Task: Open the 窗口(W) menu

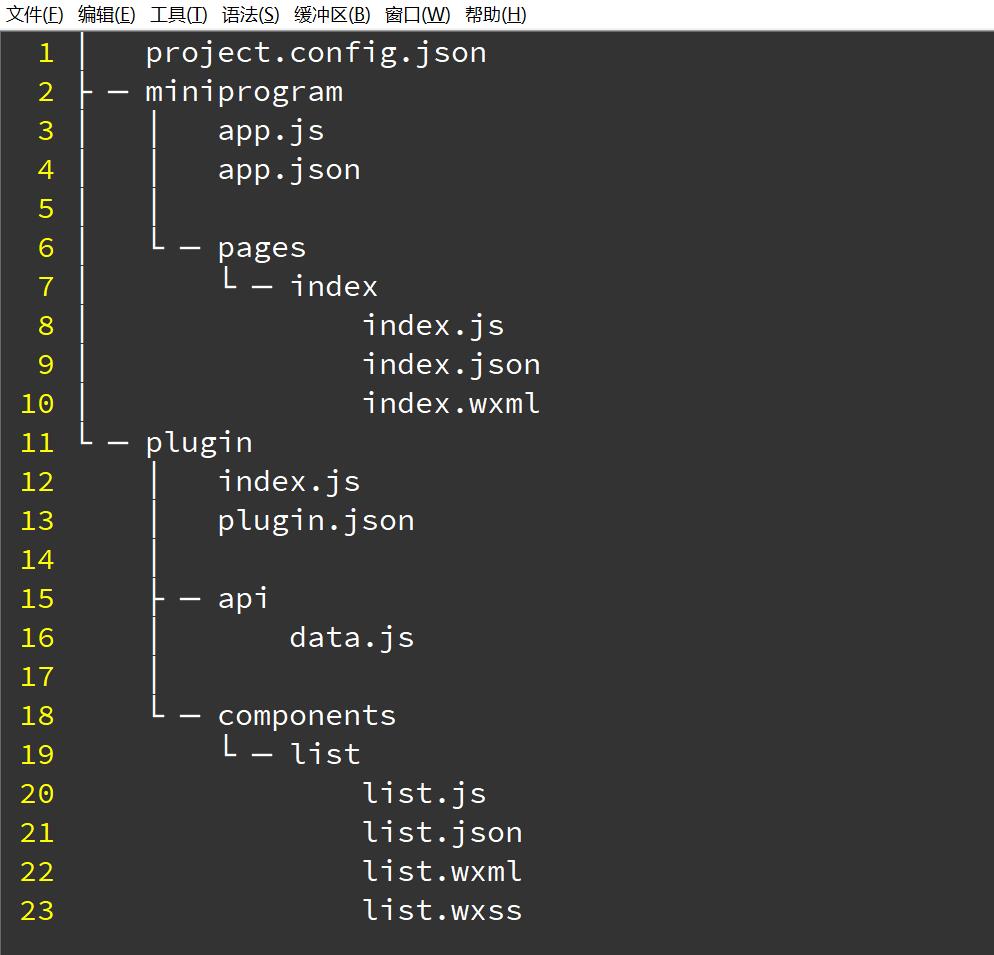Action: click(x=417, y=15)
